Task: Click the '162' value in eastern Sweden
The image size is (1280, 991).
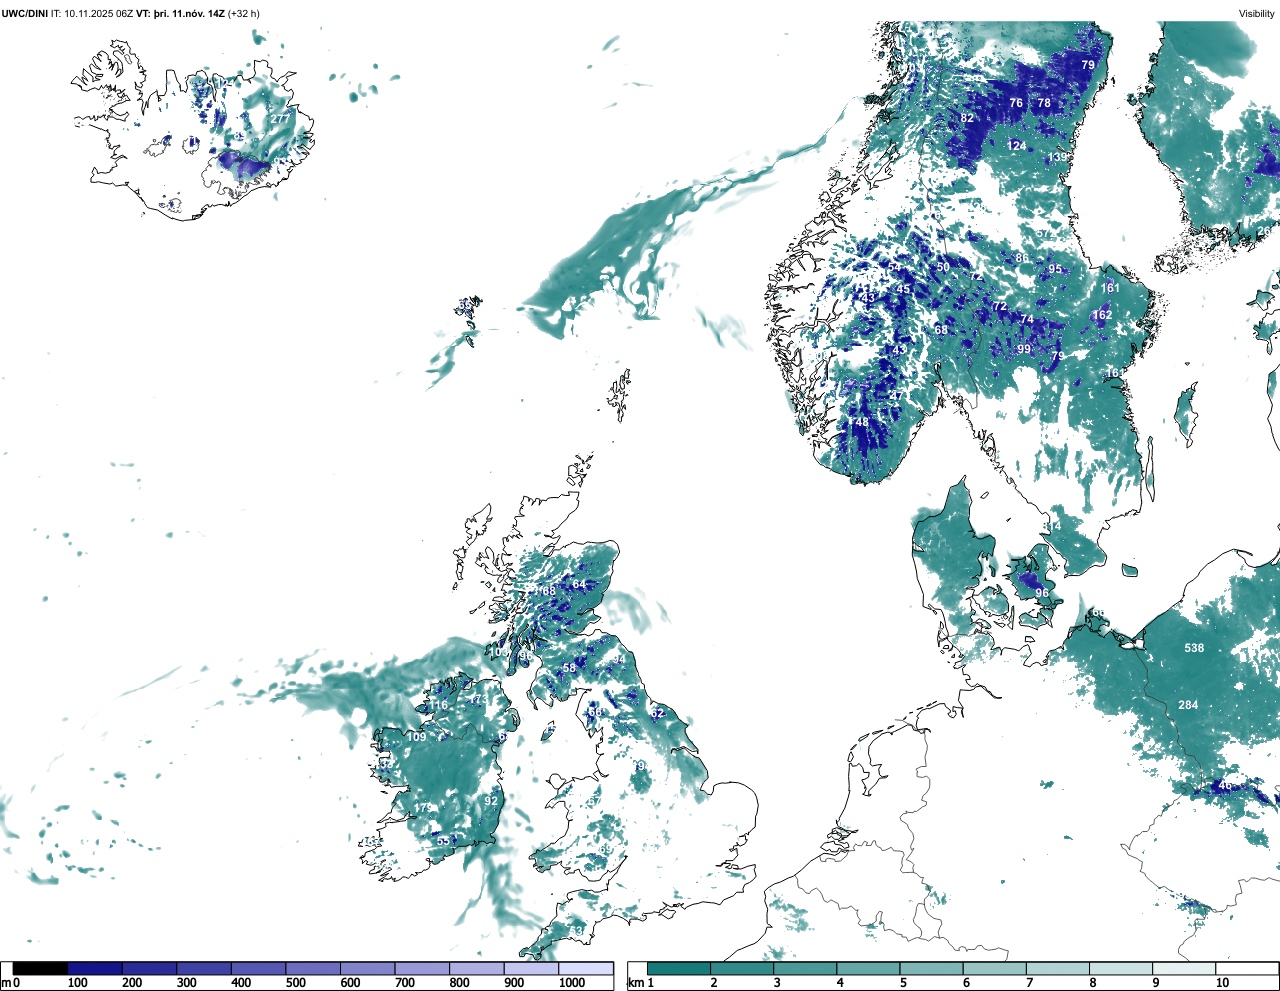Action: point(1102,315)
